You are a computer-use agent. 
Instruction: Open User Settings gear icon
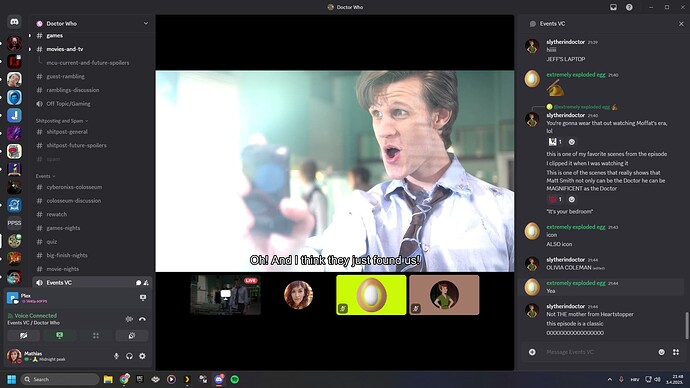142,356
